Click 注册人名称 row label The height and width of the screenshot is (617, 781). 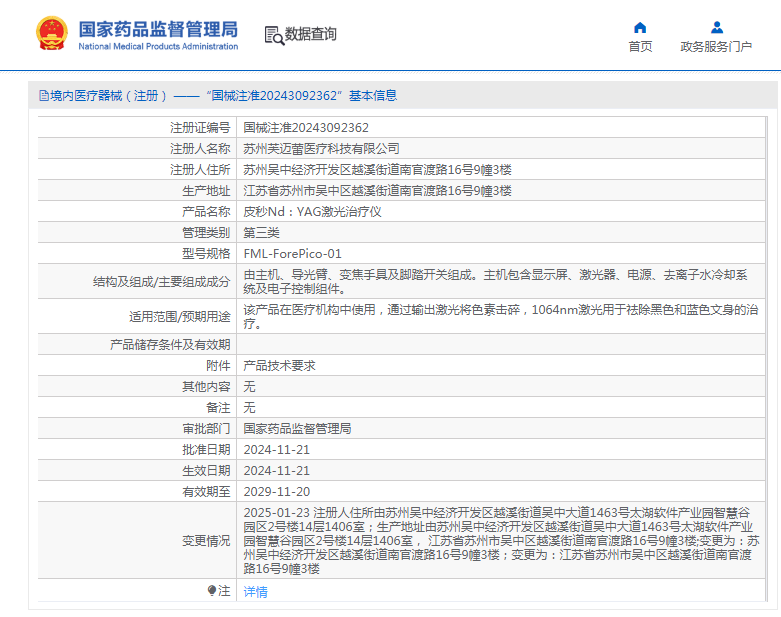point(200,149)
